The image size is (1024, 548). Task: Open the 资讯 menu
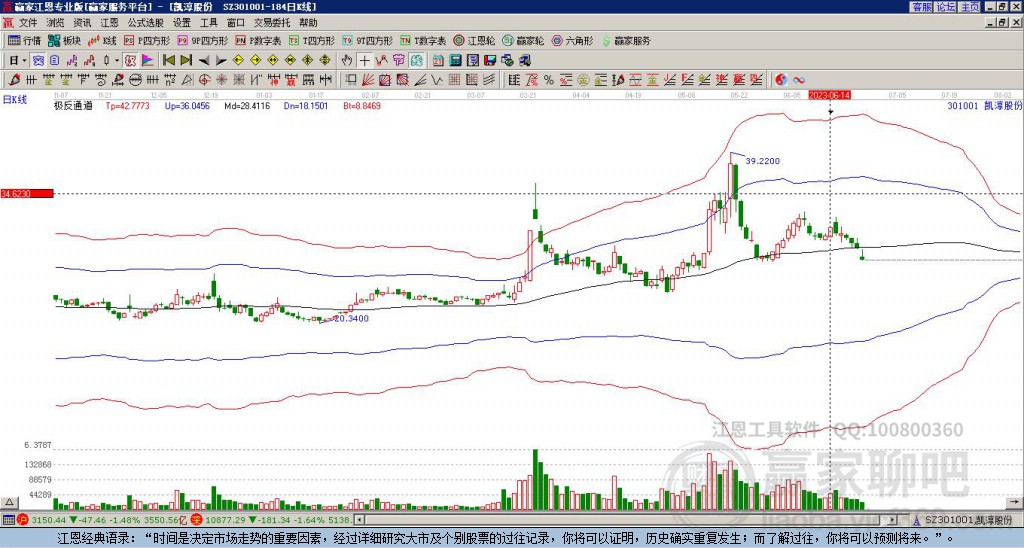82,23
